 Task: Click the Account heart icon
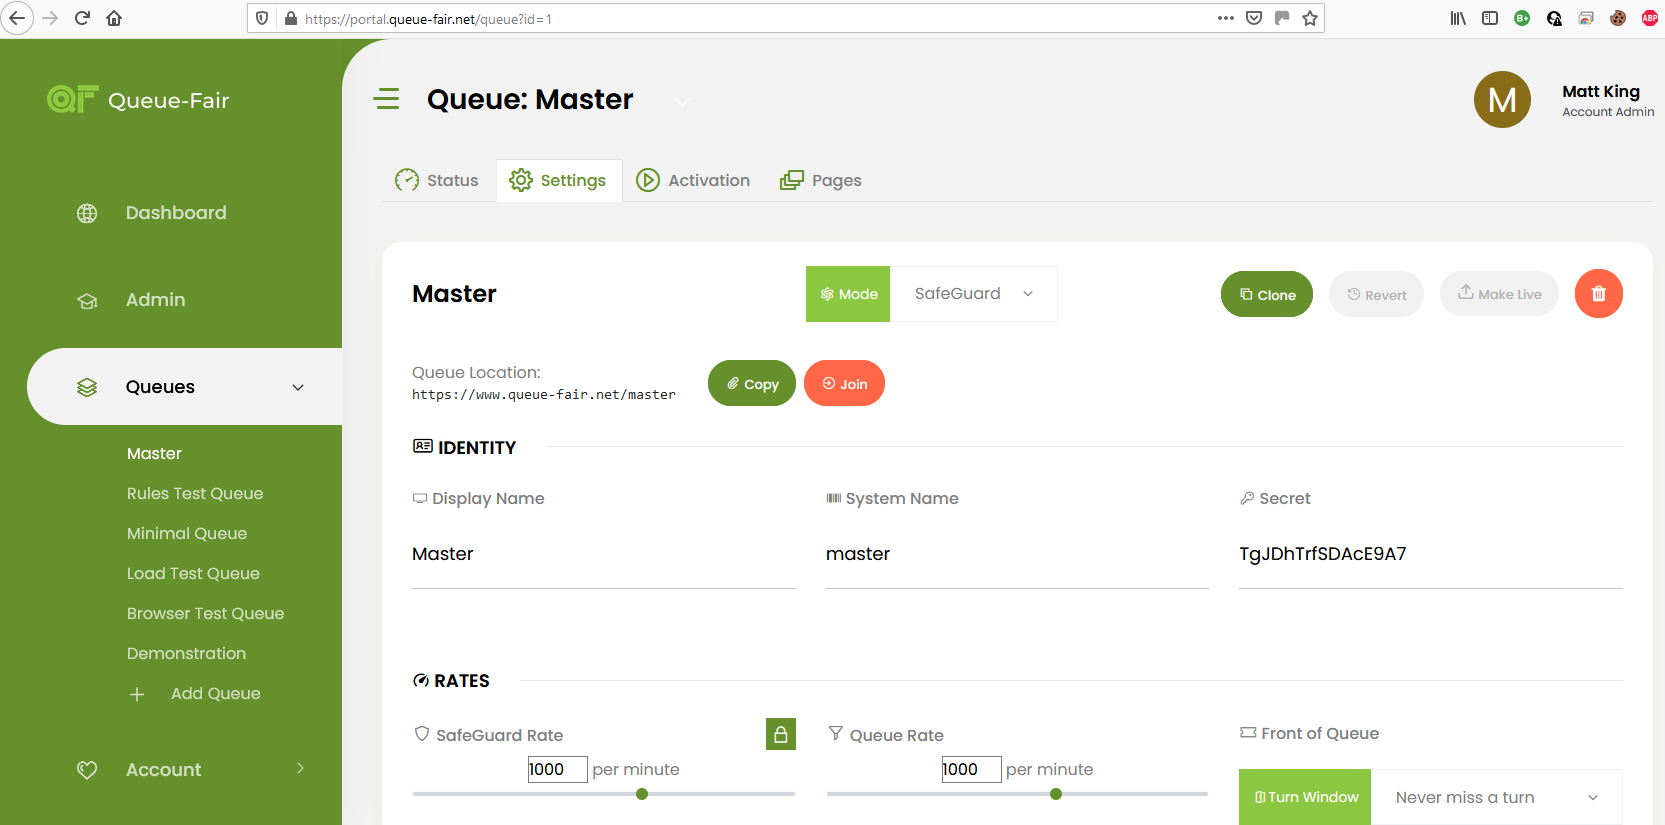87,770
